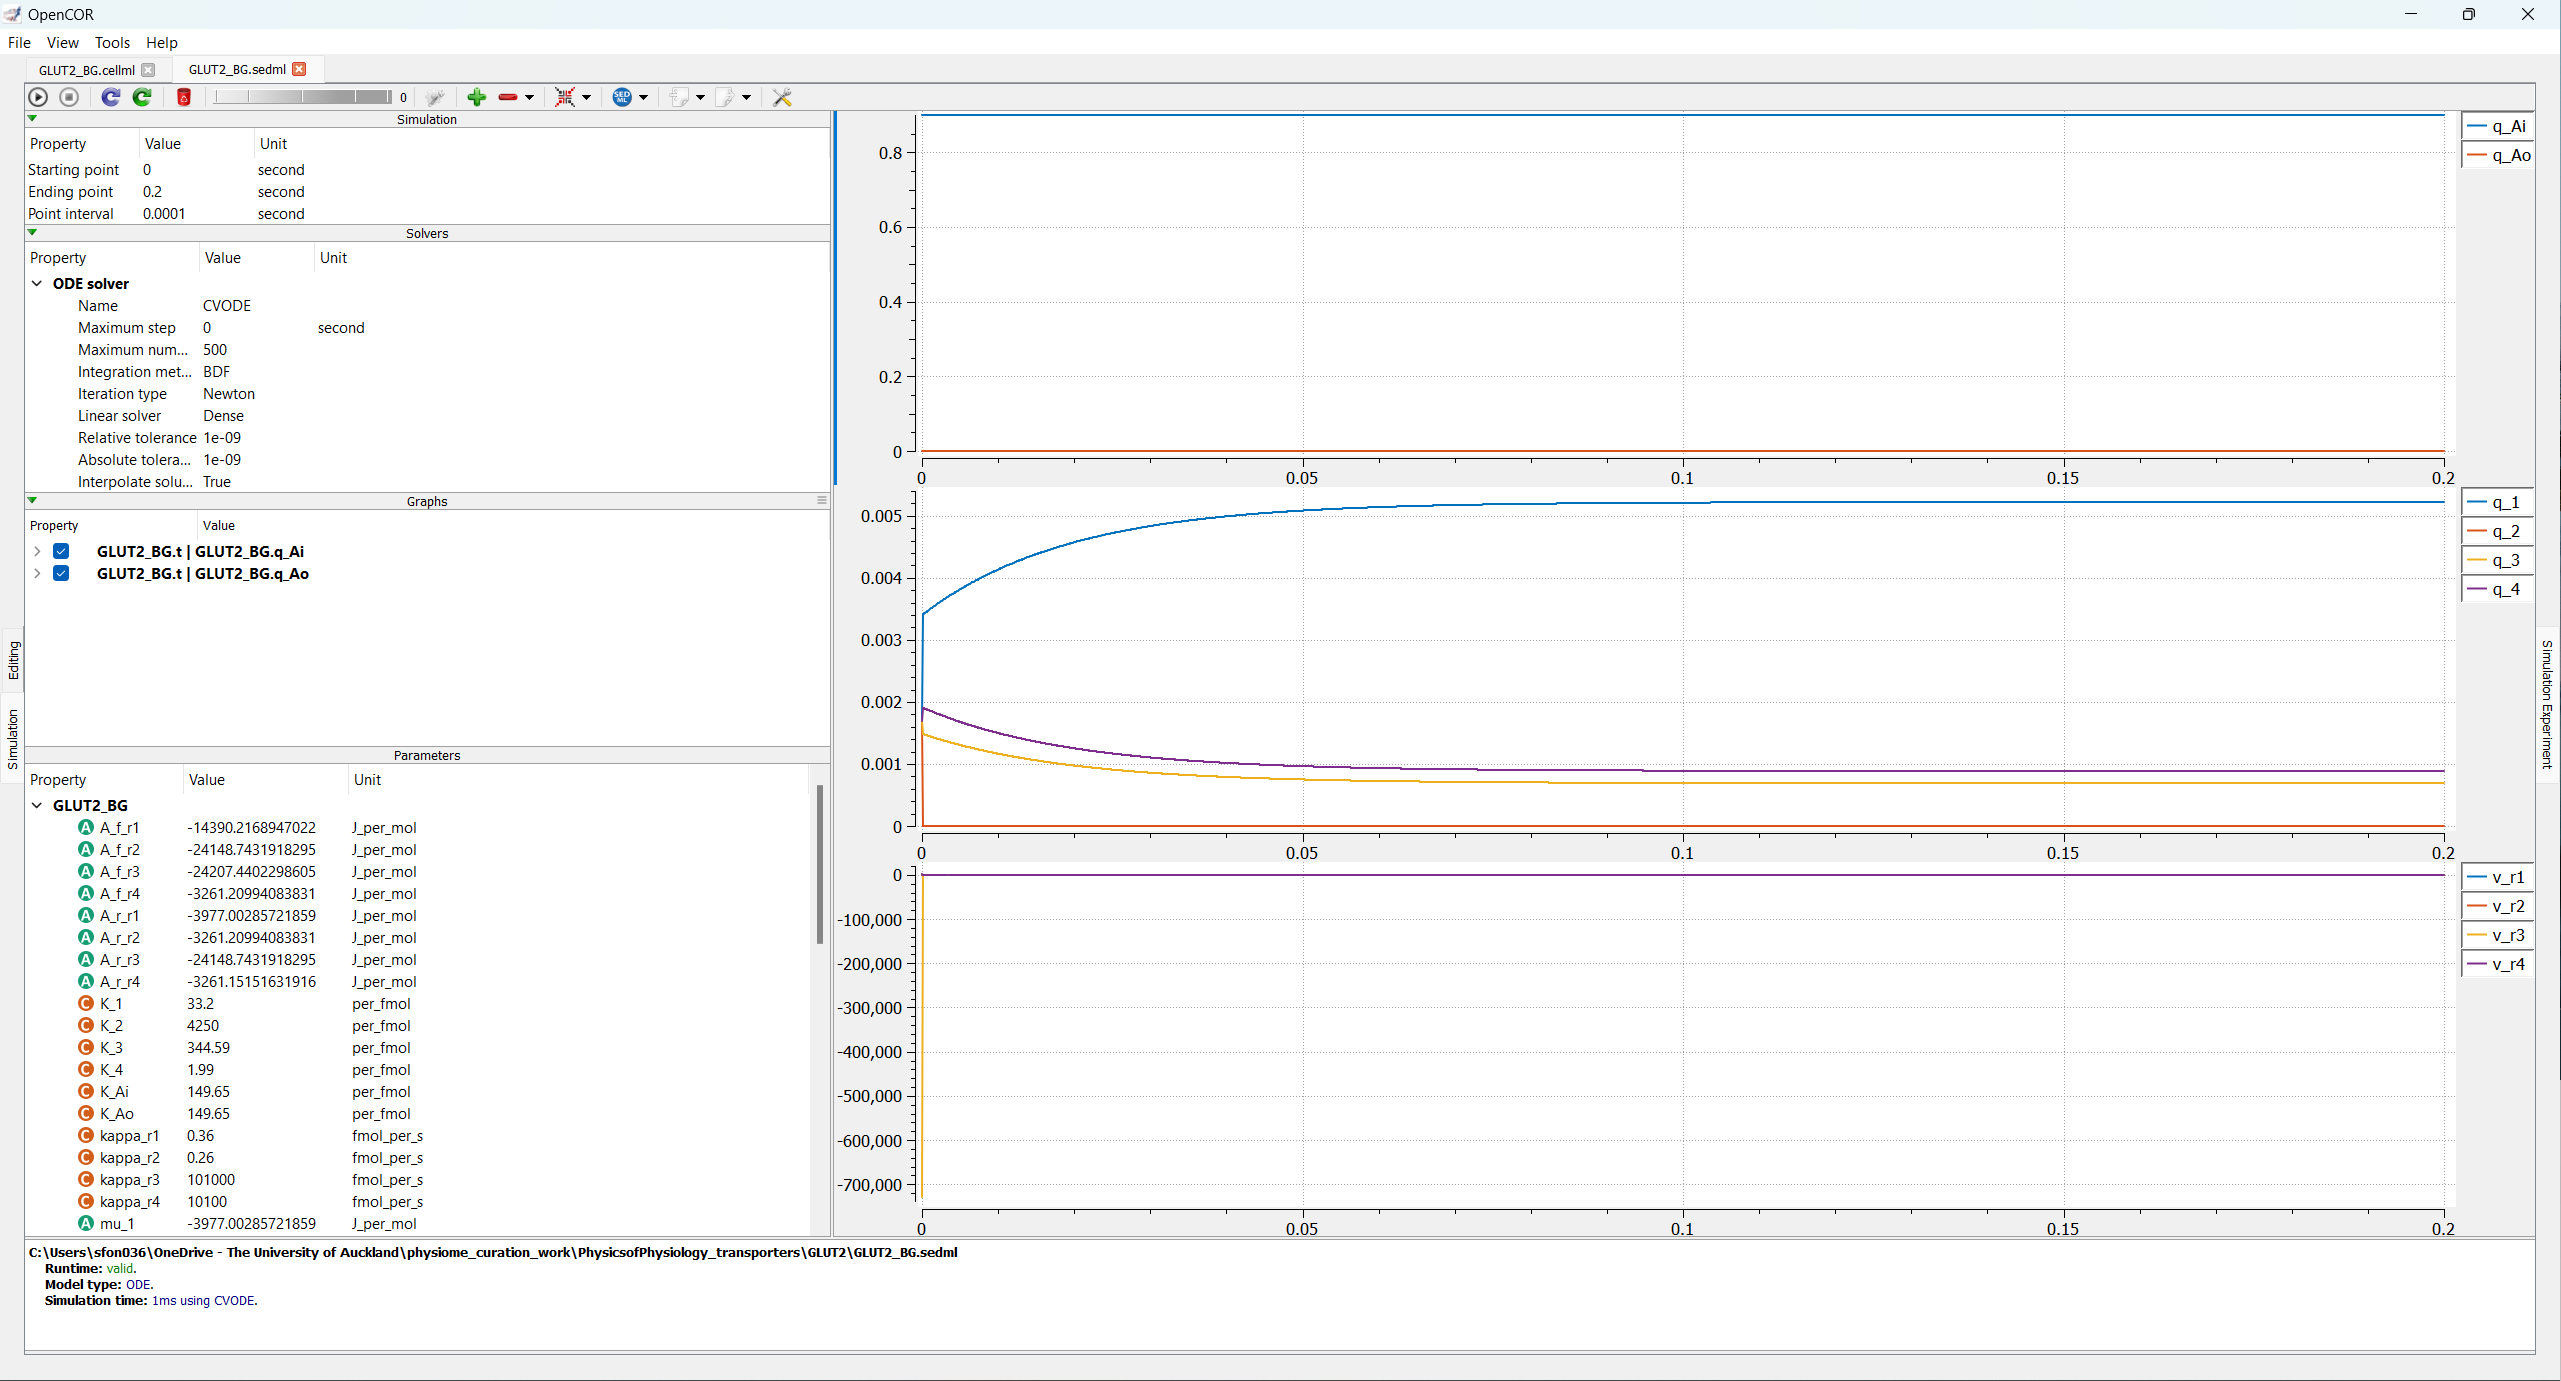The height and width of the screenshot is (1381, 2561).
Task: Click the green reload arrow icon
Action: click(142, 97)
